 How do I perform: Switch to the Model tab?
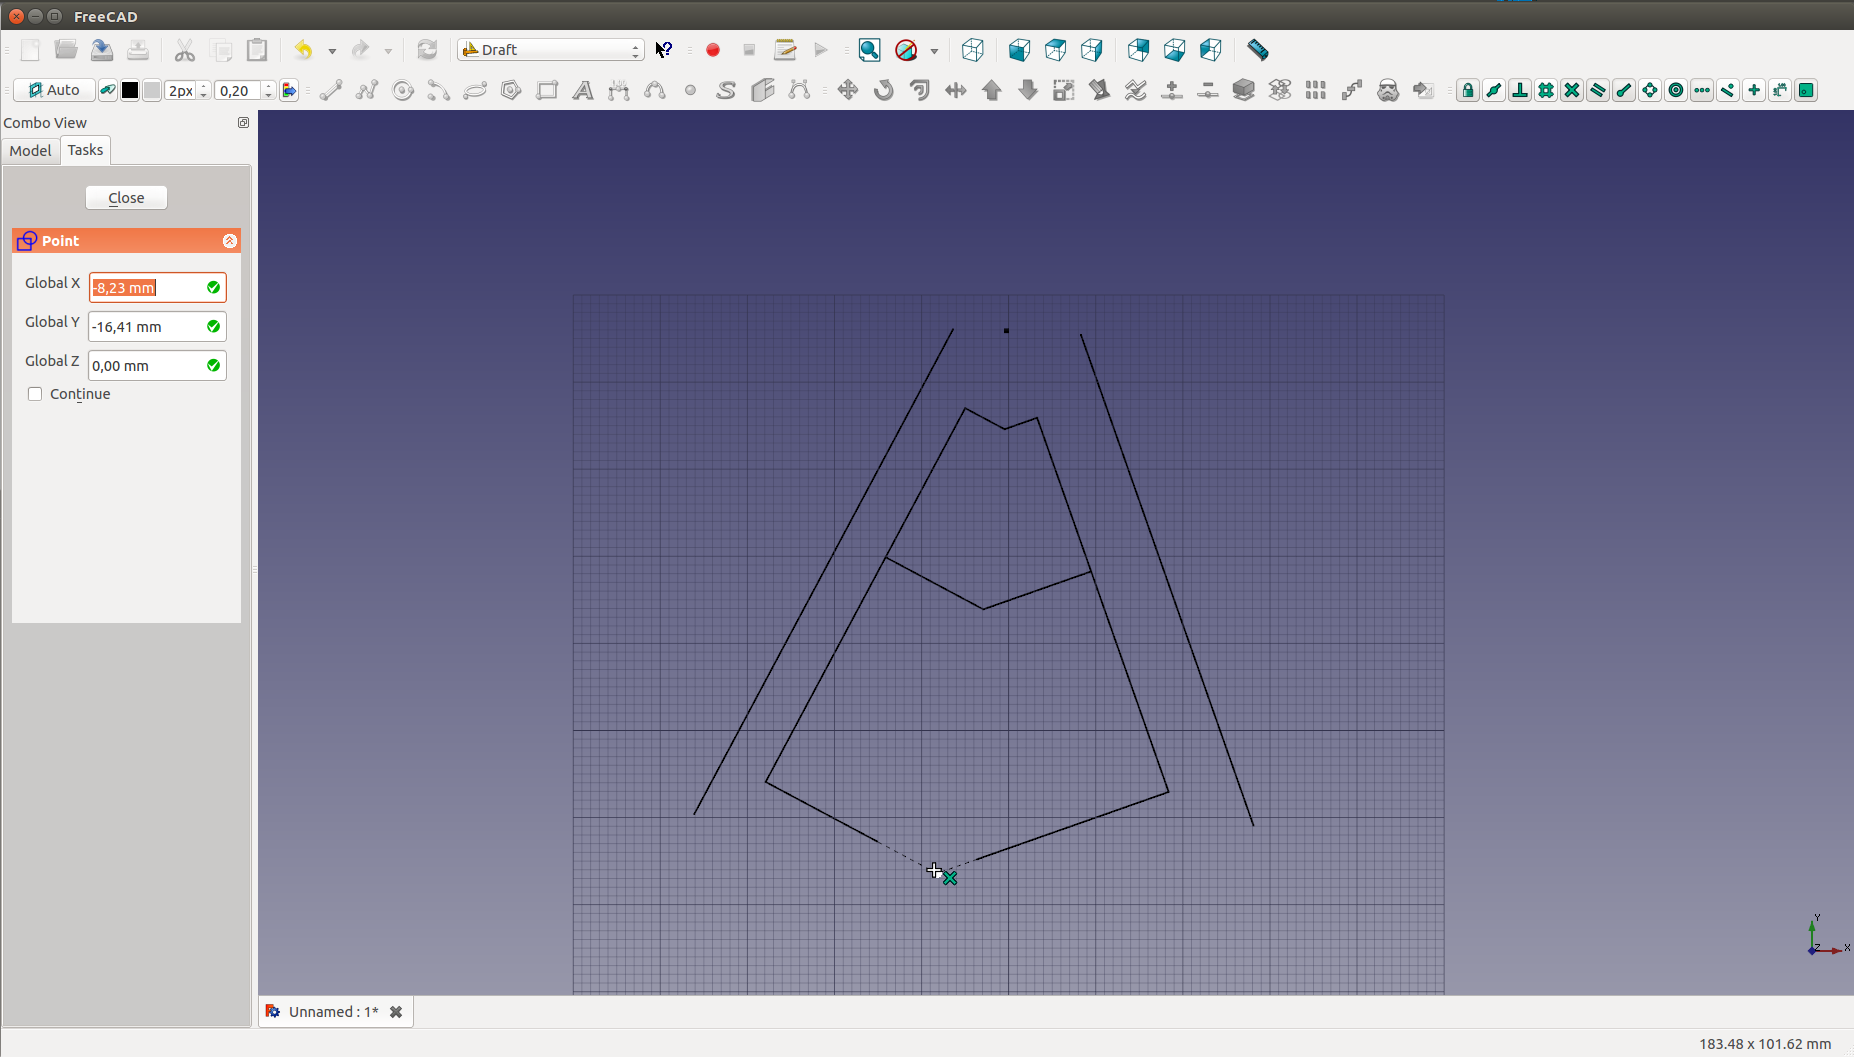click(x=30, y=150)
